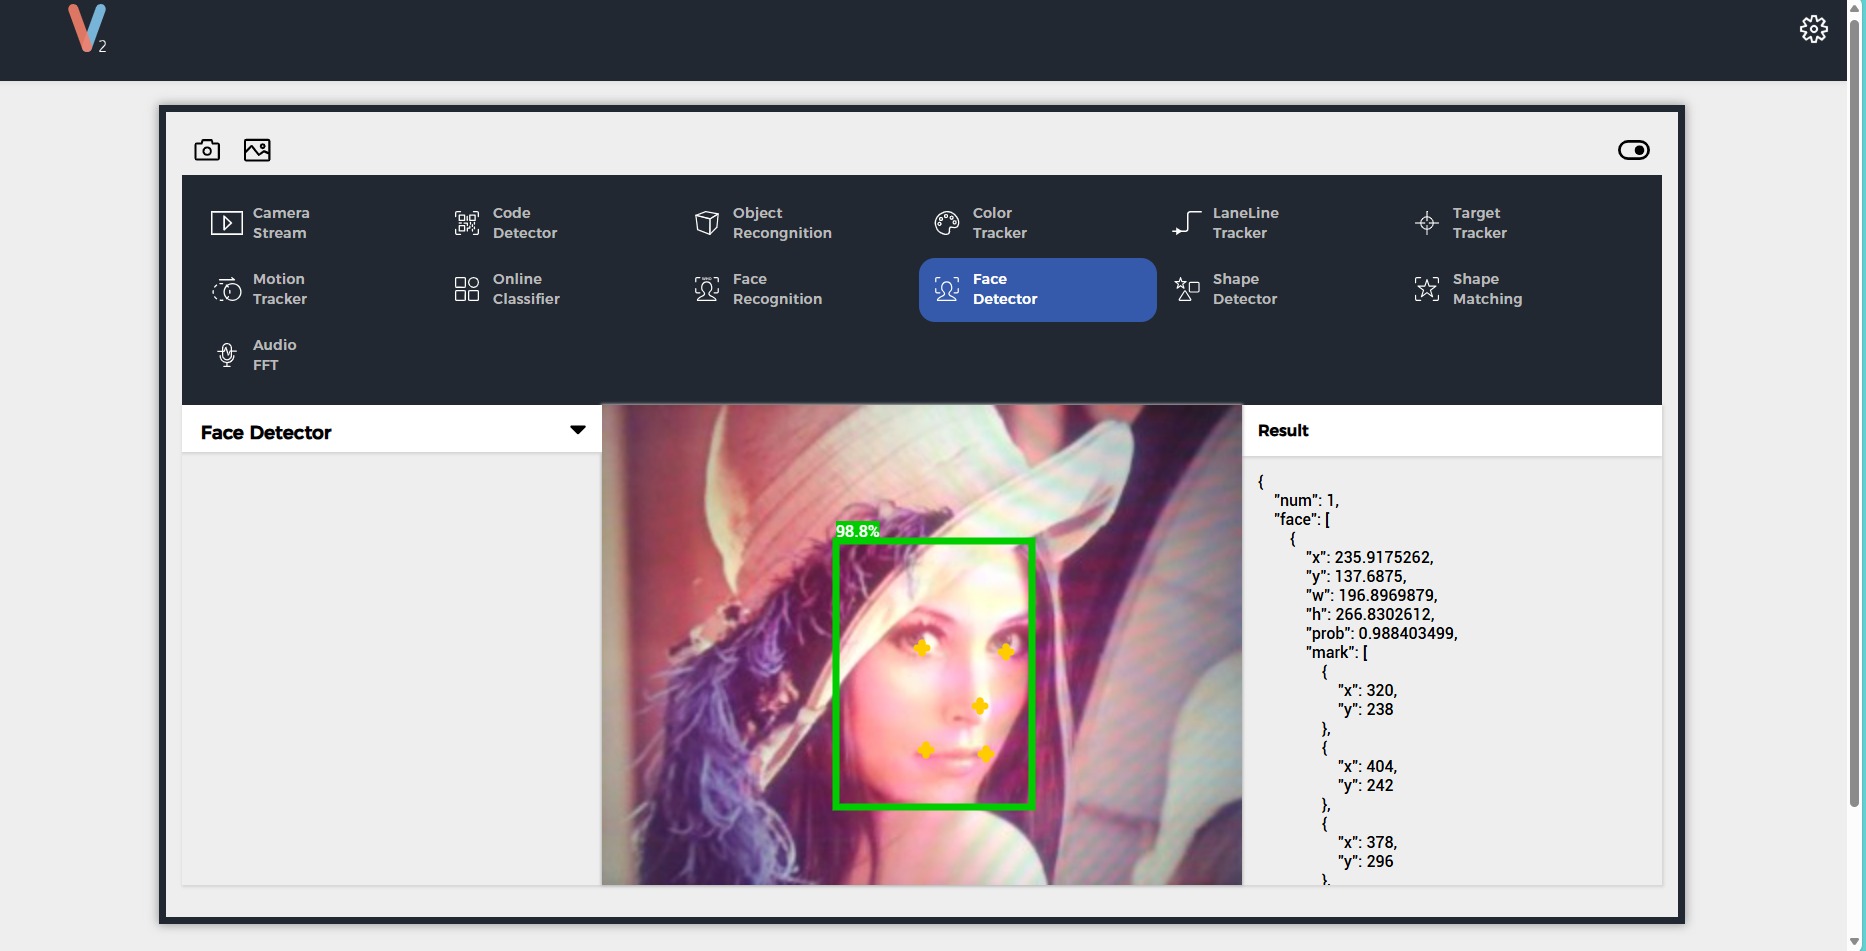Click the Face Recognition icon

(707, 289)
